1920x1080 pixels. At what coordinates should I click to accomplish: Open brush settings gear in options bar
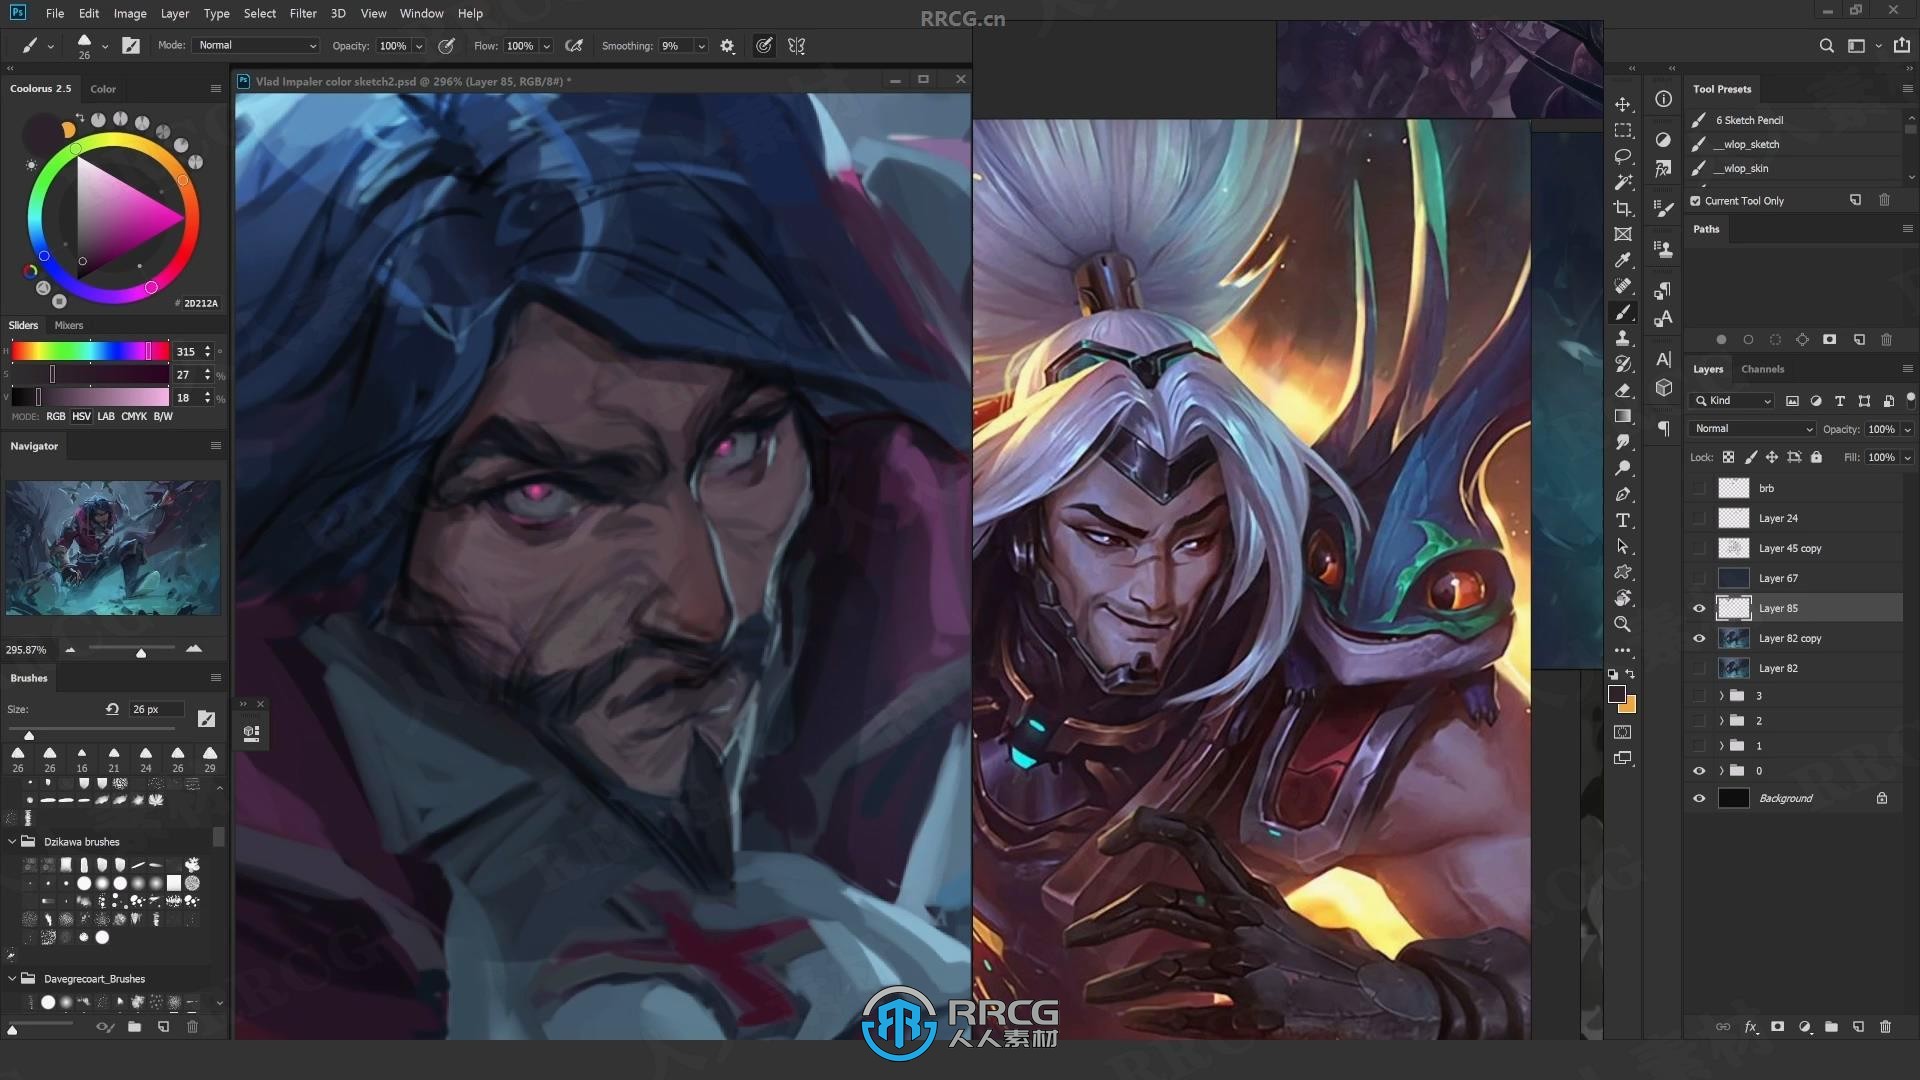coord(727,46)
